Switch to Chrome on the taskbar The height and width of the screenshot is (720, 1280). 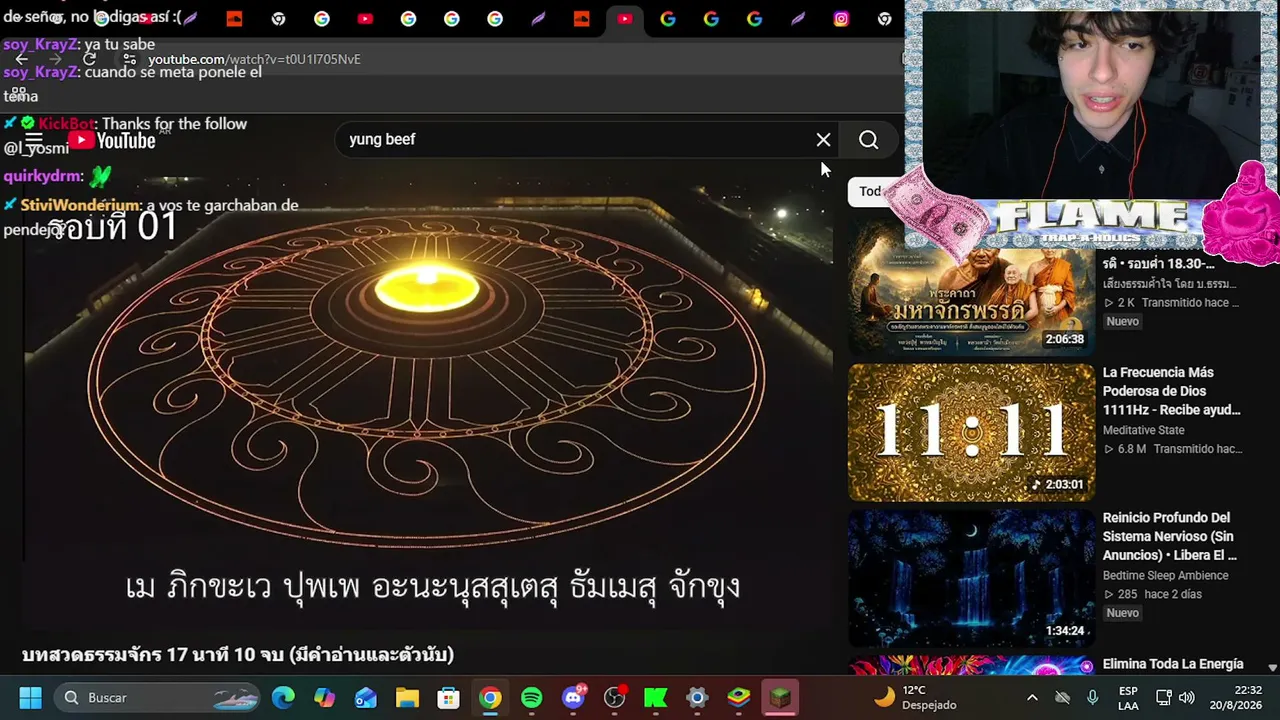490,697
